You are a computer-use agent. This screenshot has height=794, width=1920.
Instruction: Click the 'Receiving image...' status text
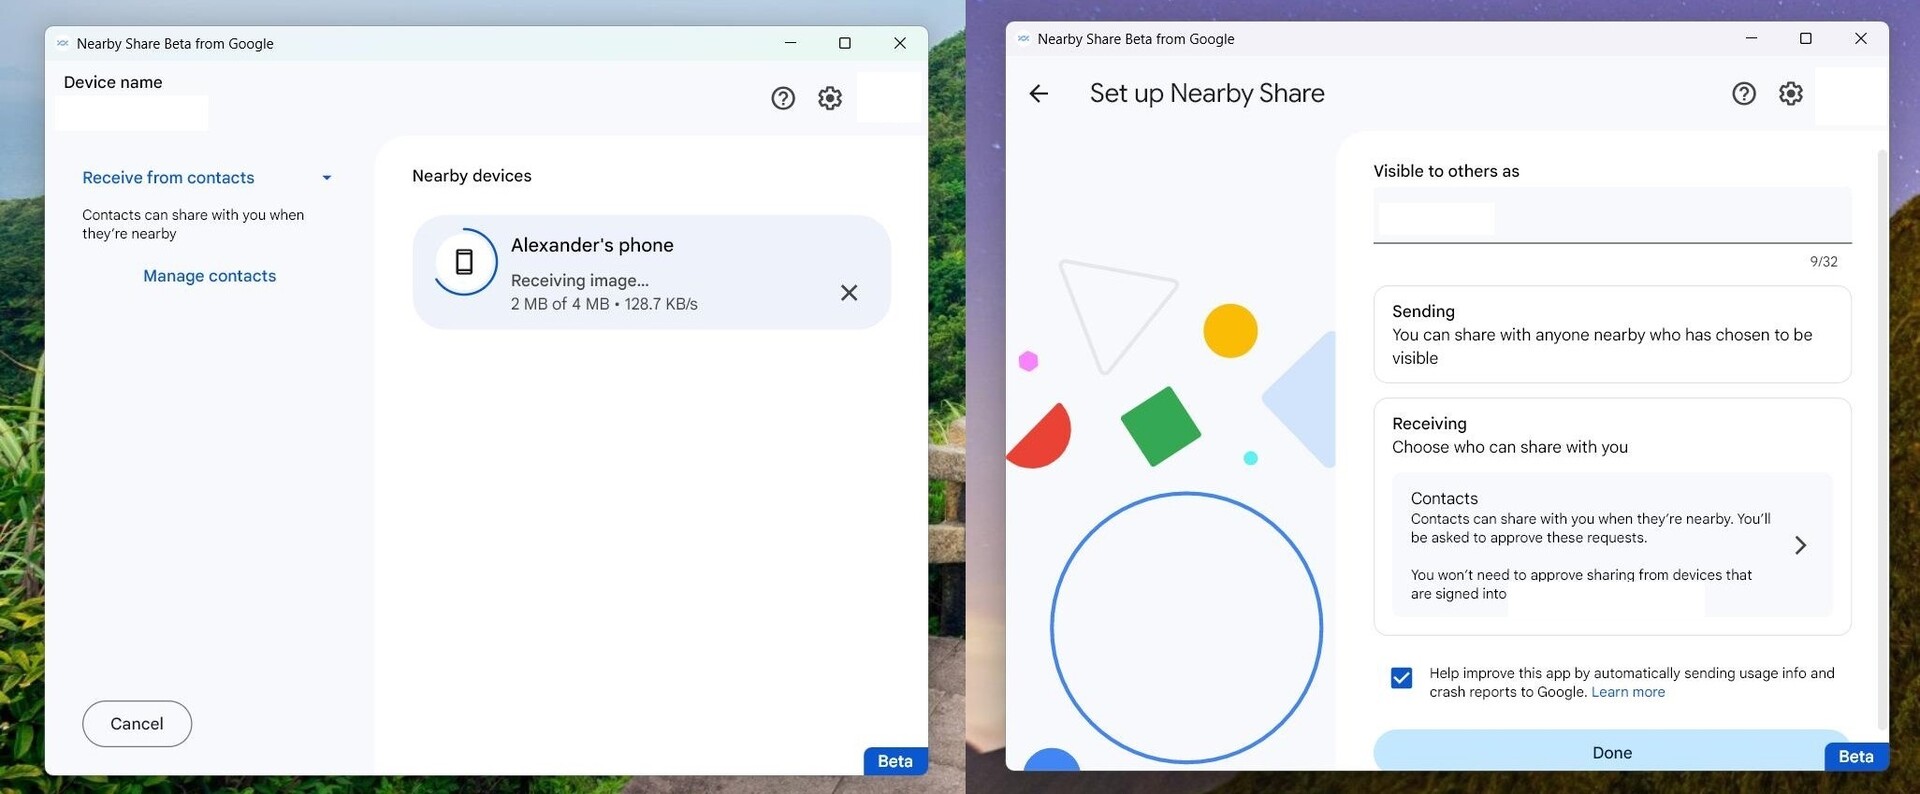click(580, 281)
